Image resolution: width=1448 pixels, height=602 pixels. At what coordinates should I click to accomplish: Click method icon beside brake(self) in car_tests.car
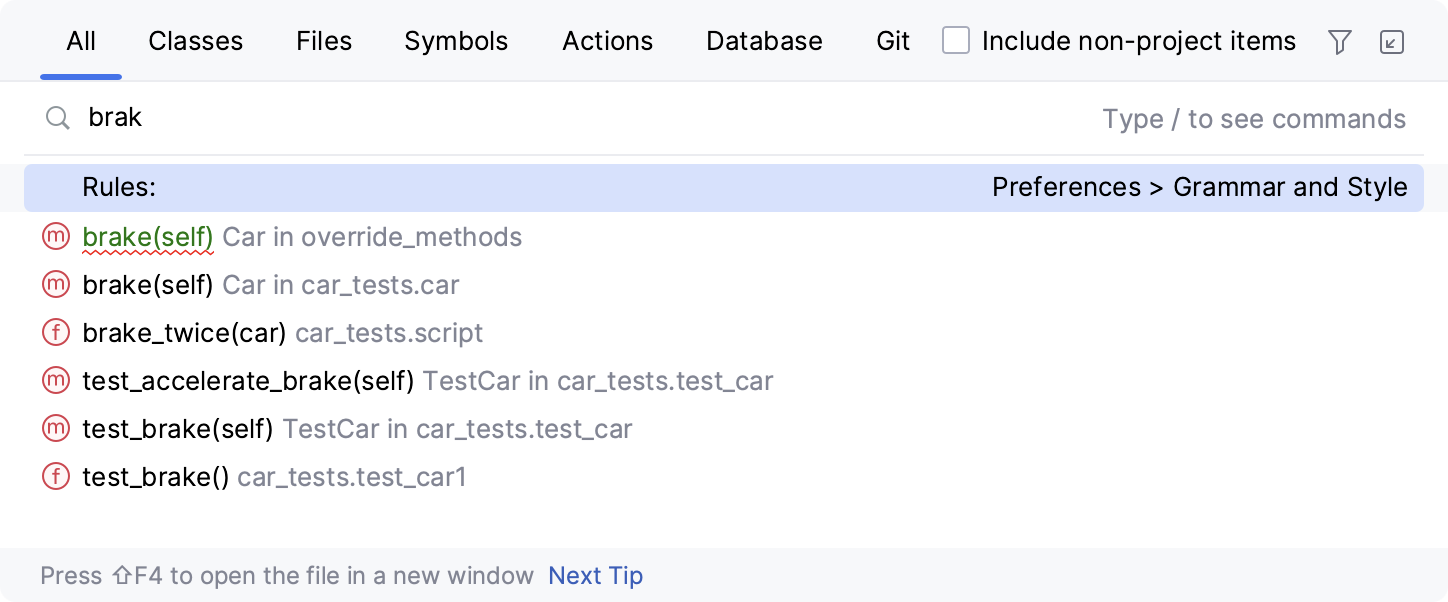point(55,285)
